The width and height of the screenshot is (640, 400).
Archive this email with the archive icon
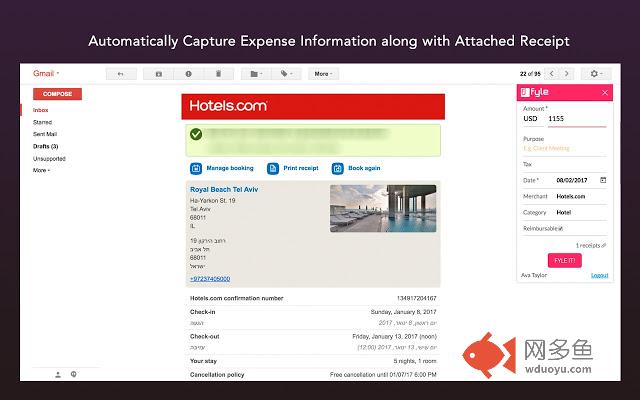(160, 74)
